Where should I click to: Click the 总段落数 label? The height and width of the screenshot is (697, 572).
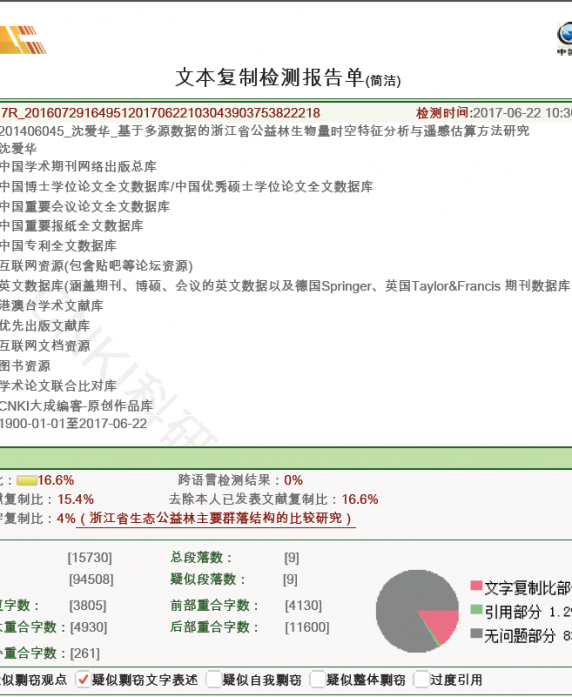[201, 557]
